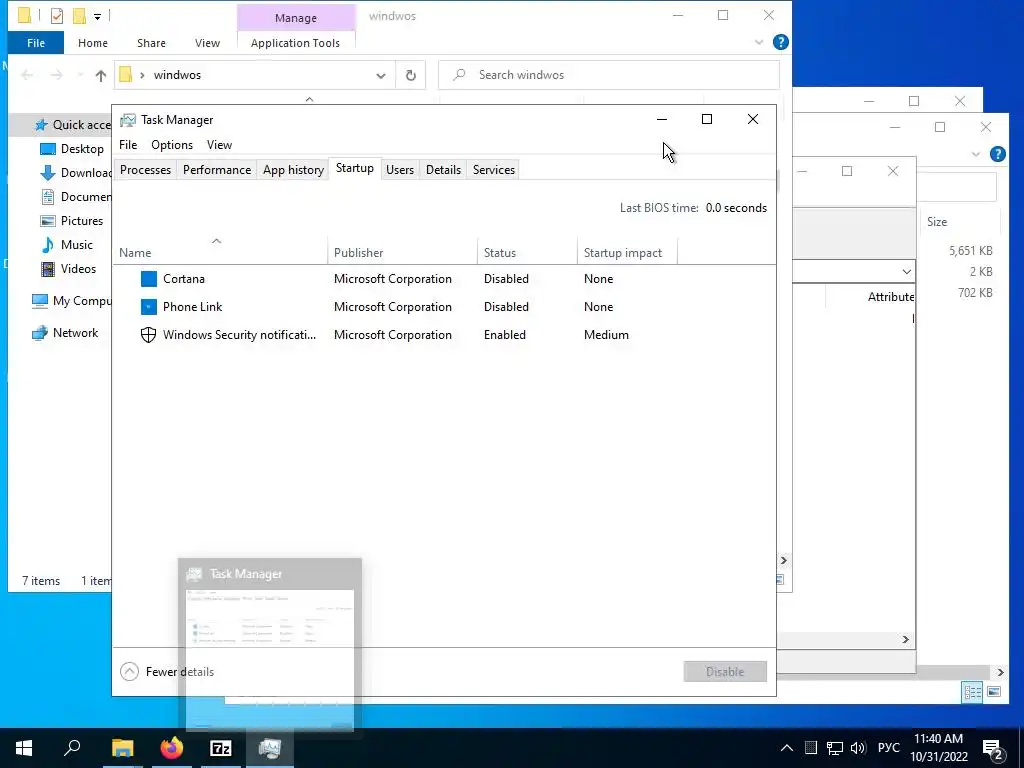Screen dimensions: 1024x768
Task: Switch to the Users tab
Action: click(400, 170)
